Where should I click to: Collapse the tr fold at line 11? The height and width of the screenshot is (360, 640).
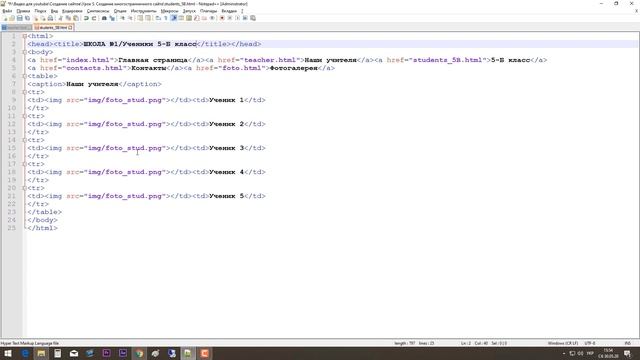pyautogui.click(x=24, y=116)
